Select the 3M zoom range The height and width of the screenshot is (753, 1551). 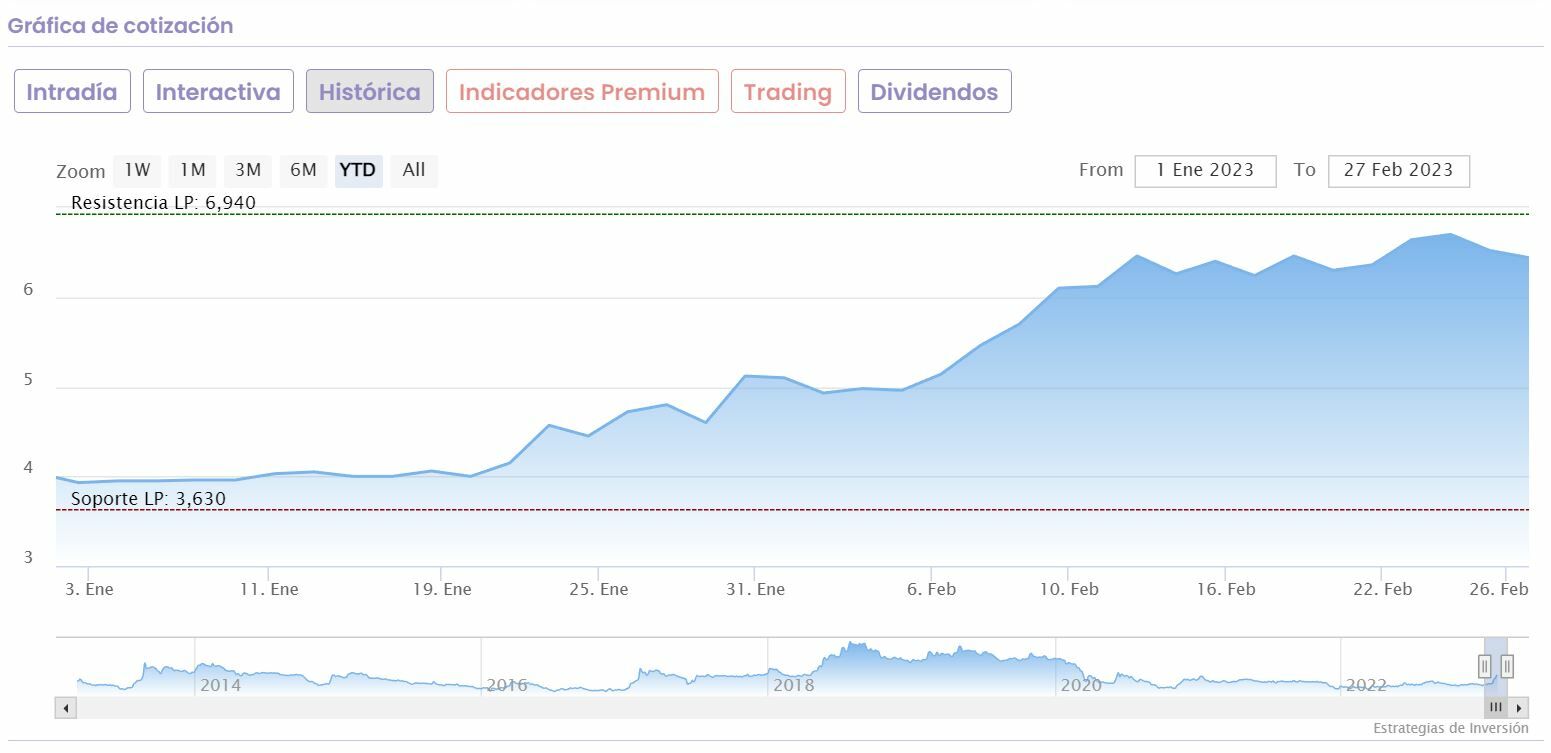click(248, 170)
